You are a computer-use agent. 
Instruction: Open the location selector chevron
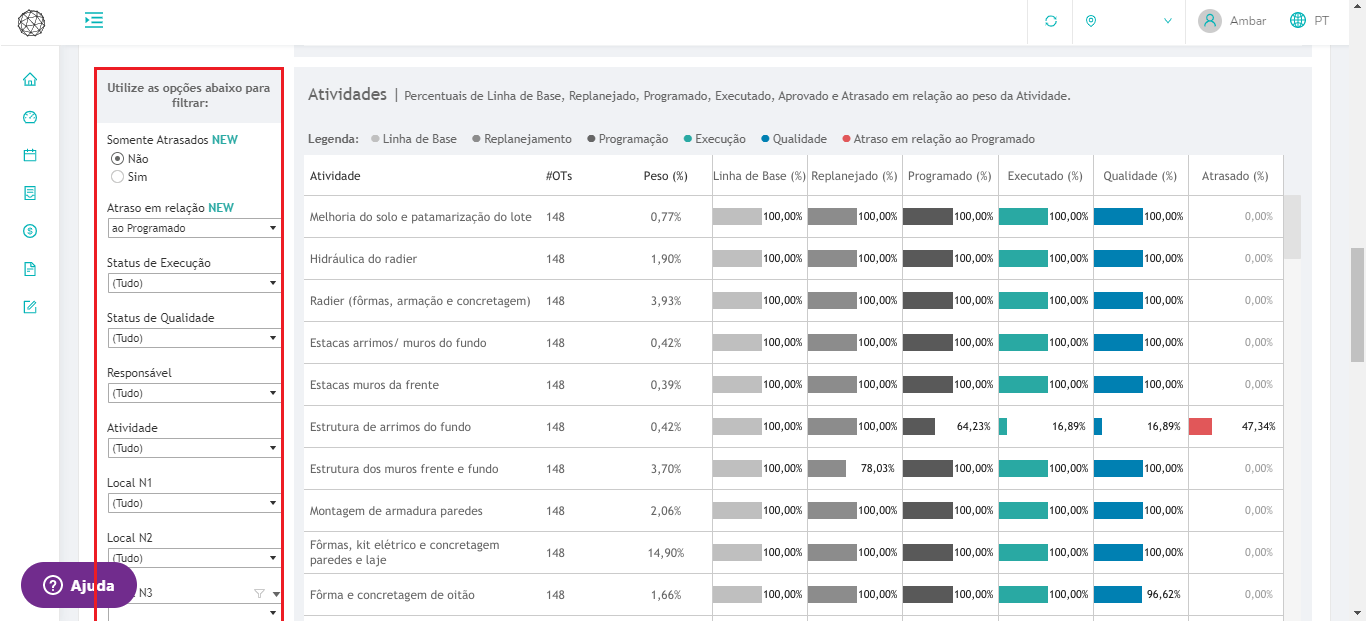(x=1167, y=21)
